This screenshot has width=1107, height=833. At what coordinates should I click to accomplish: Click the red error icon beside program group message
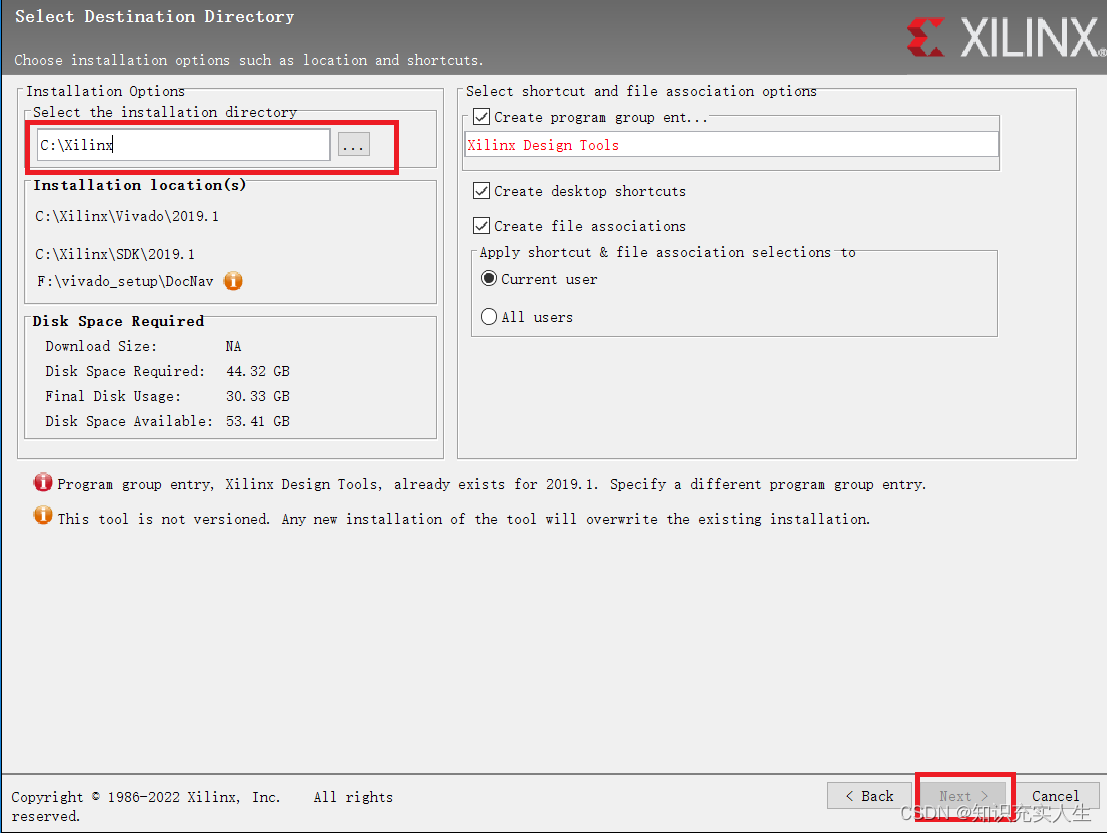click(x=42, y=482)
